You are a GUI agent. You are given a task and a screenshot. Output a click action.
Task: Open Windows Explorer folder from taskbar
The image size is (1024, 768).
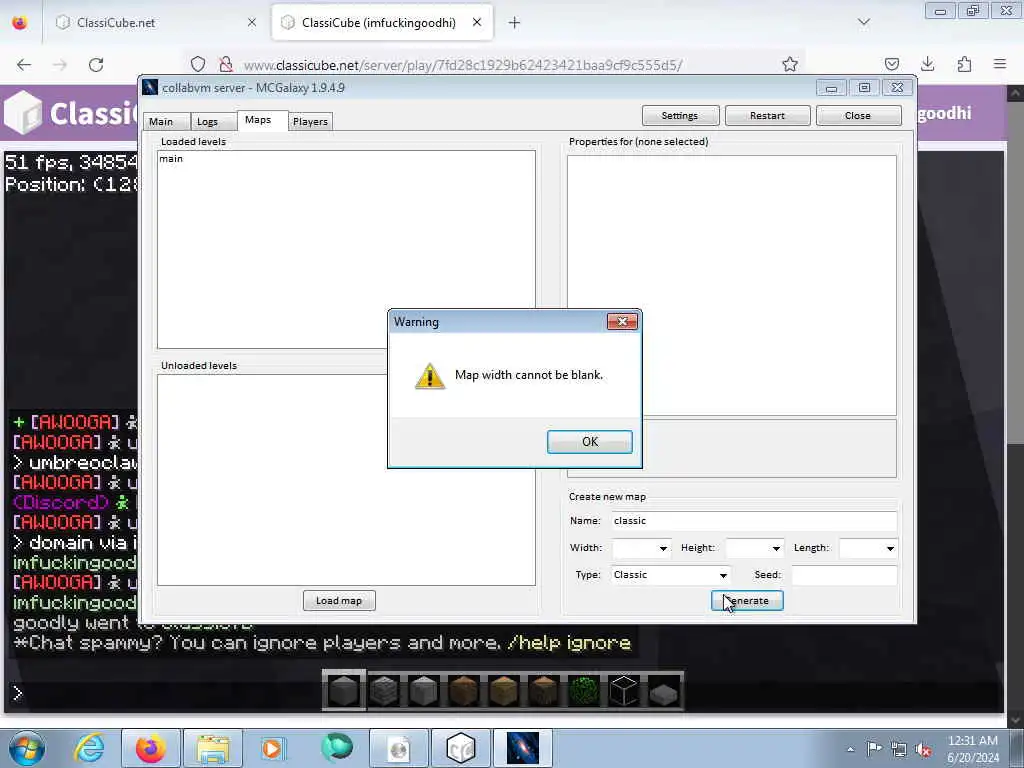(212, 748)
